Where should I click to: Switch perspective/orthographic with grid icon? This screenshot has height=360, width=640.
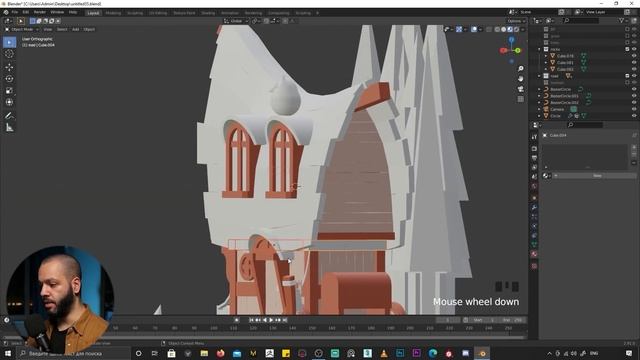[x=520, y=99]
